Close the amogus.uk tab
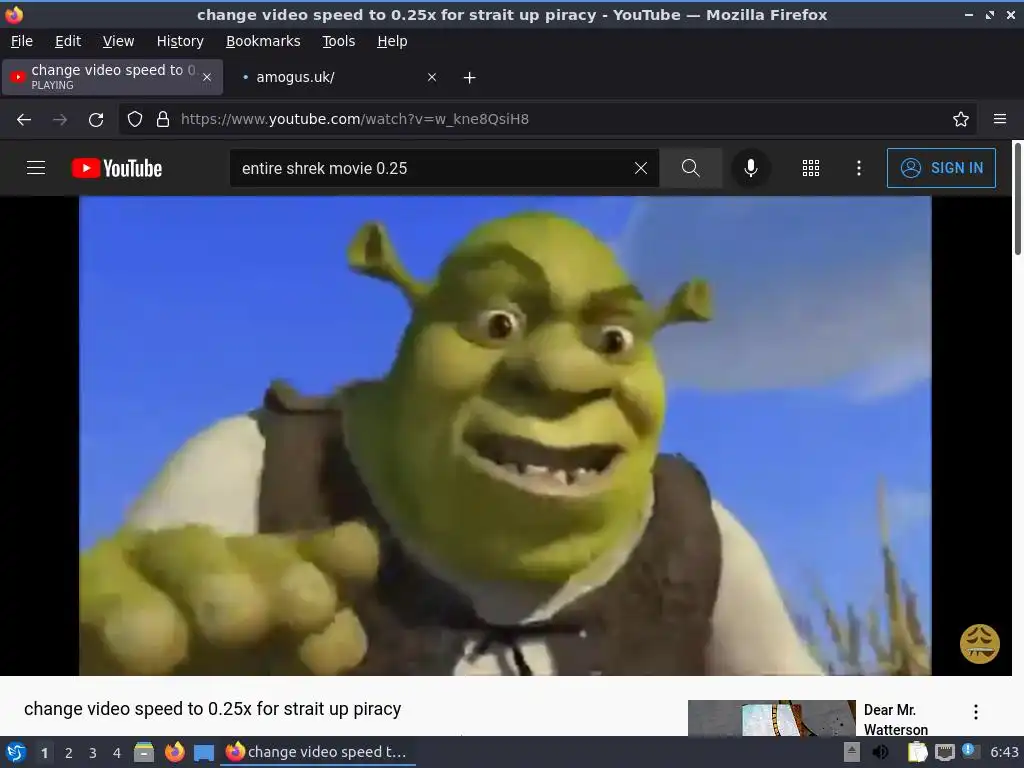Image resolution: width=1024 pixels, height=768 pixels. (432, 77)
